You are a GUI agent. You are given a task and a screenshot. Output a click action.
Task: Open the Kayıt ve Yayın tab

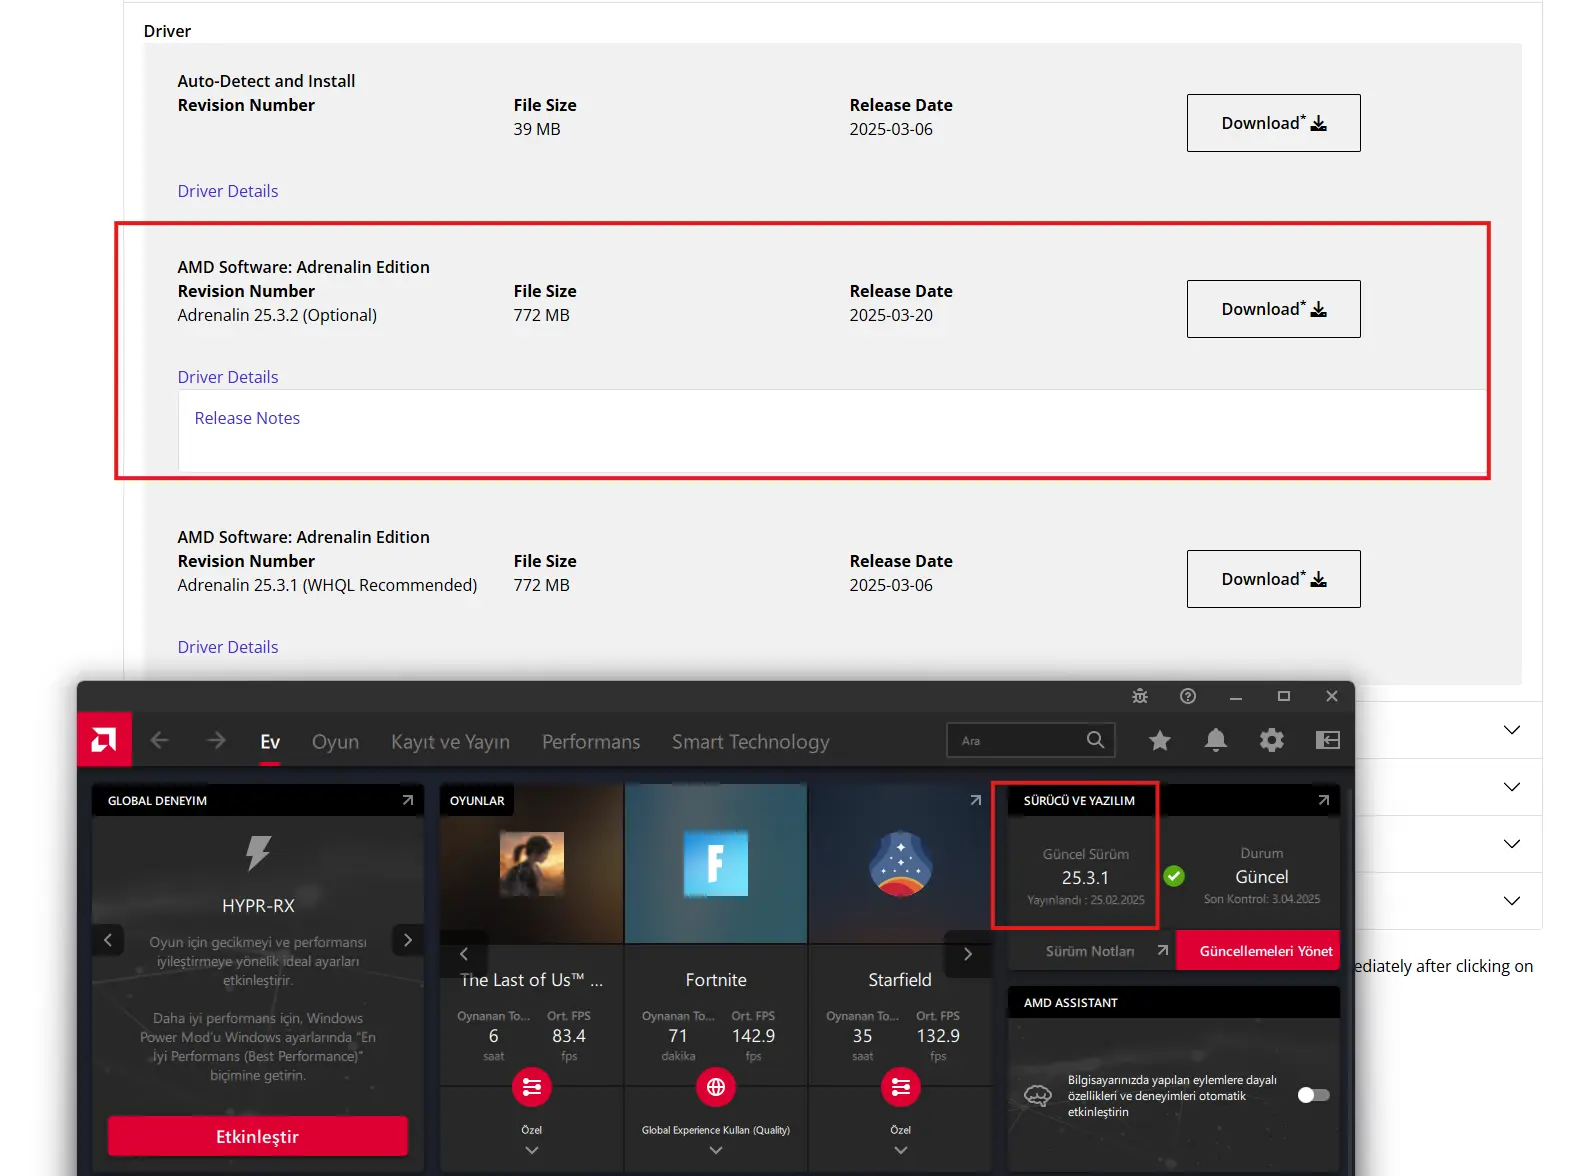coord(450,742)
